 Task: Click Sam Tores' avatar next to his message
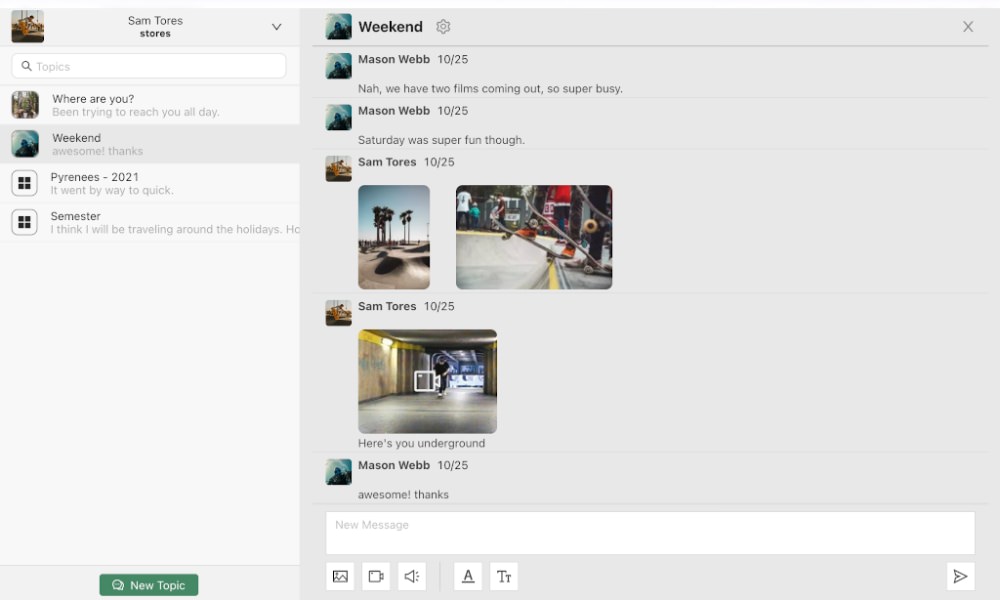pos(338,168)
